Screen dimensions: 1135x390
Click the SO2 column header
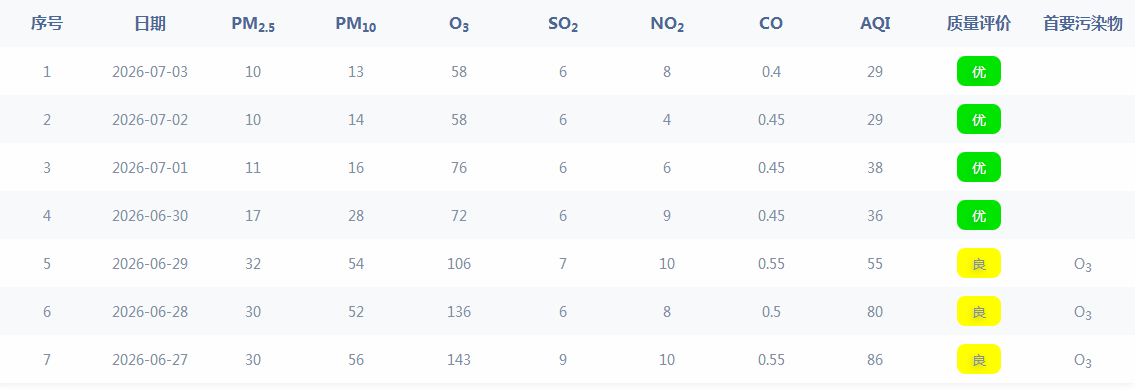pos(562,25)
